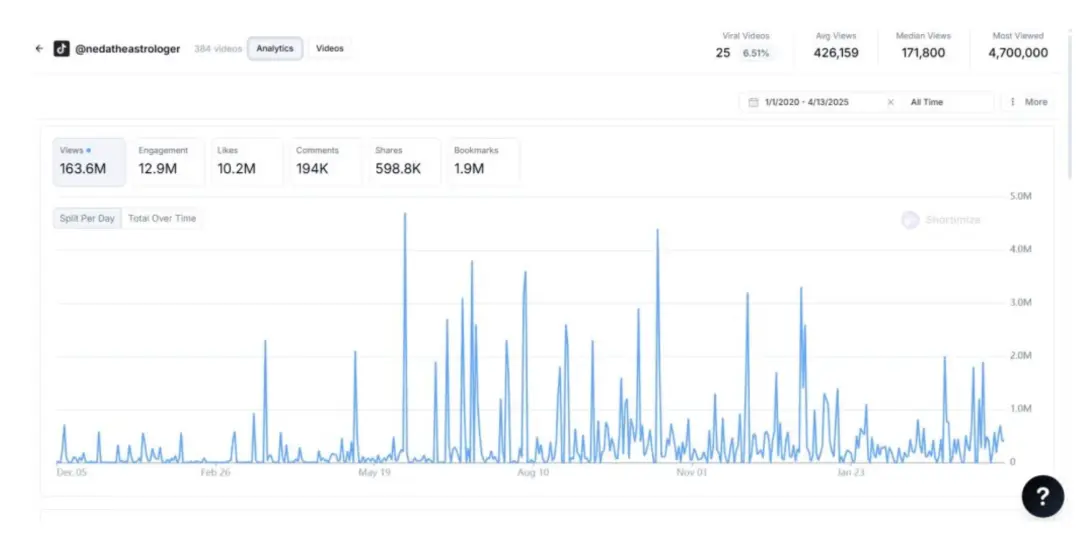Screen dimensions: 1080x543
Task: Switch to the Videos tab
Action: pos(329,48)
